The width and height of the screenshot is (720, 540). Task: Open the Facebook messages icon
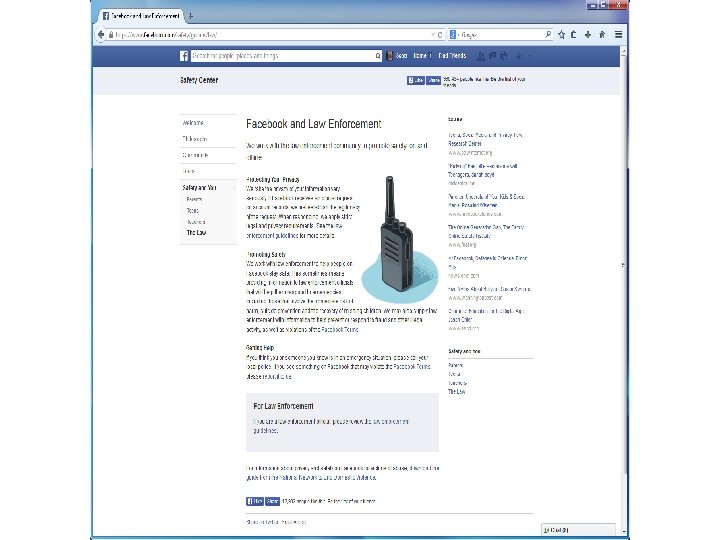coord(492,56)
